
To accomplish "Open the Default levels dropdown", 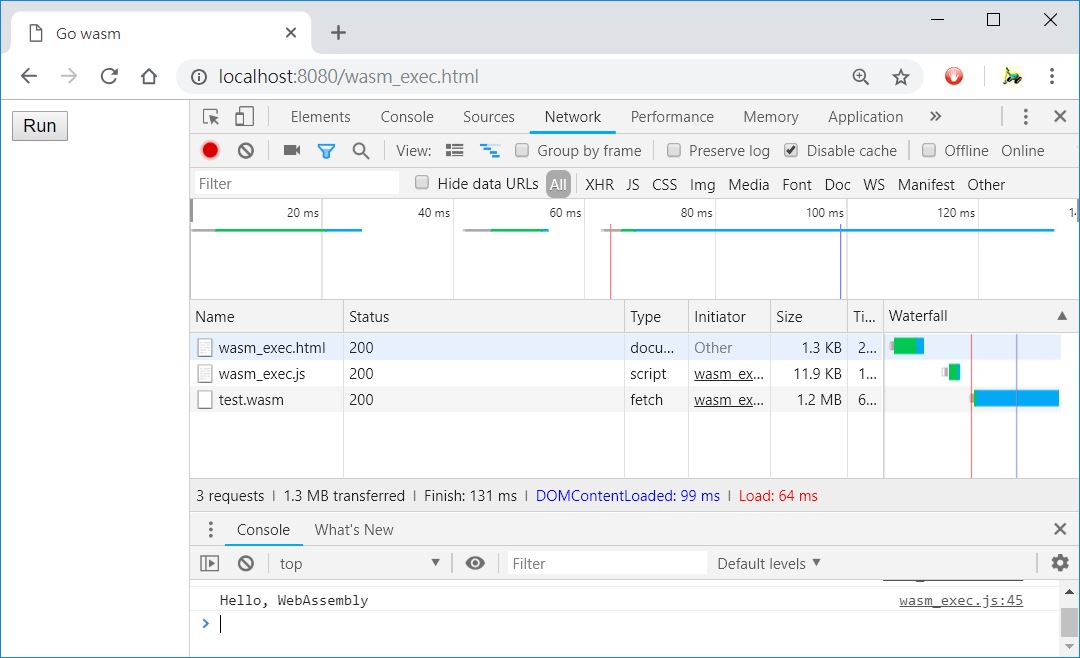I will pyautogui.click(x=768, y=563).
